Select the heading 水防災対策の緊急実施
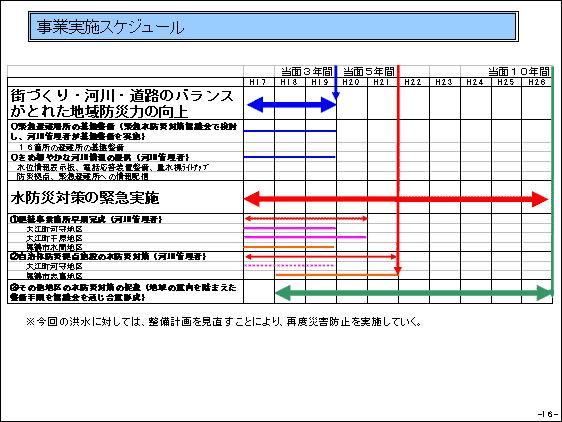Viewport: 562px width, 422px height. pyautogui.click(x=85, y=198)
